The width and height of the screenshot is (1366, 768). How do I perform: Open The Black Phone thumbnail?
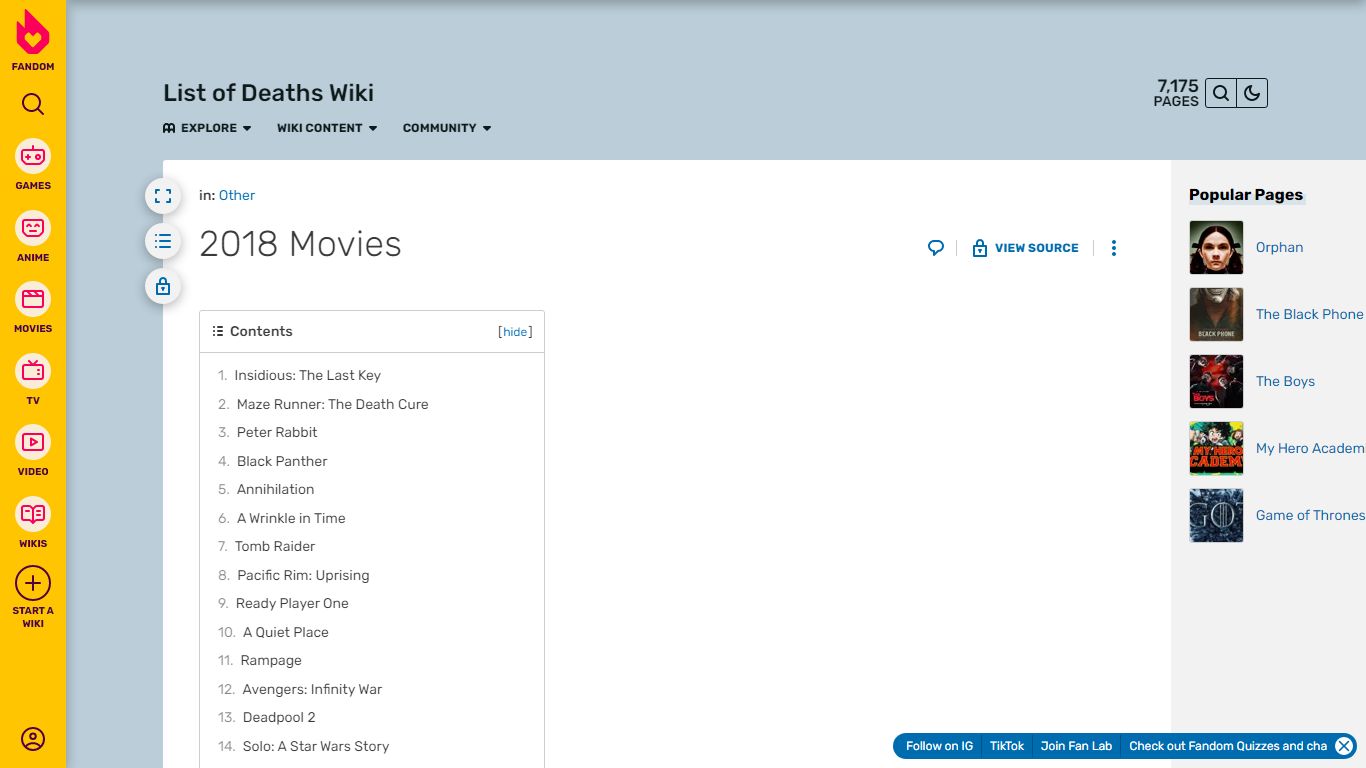(1216, 314)
